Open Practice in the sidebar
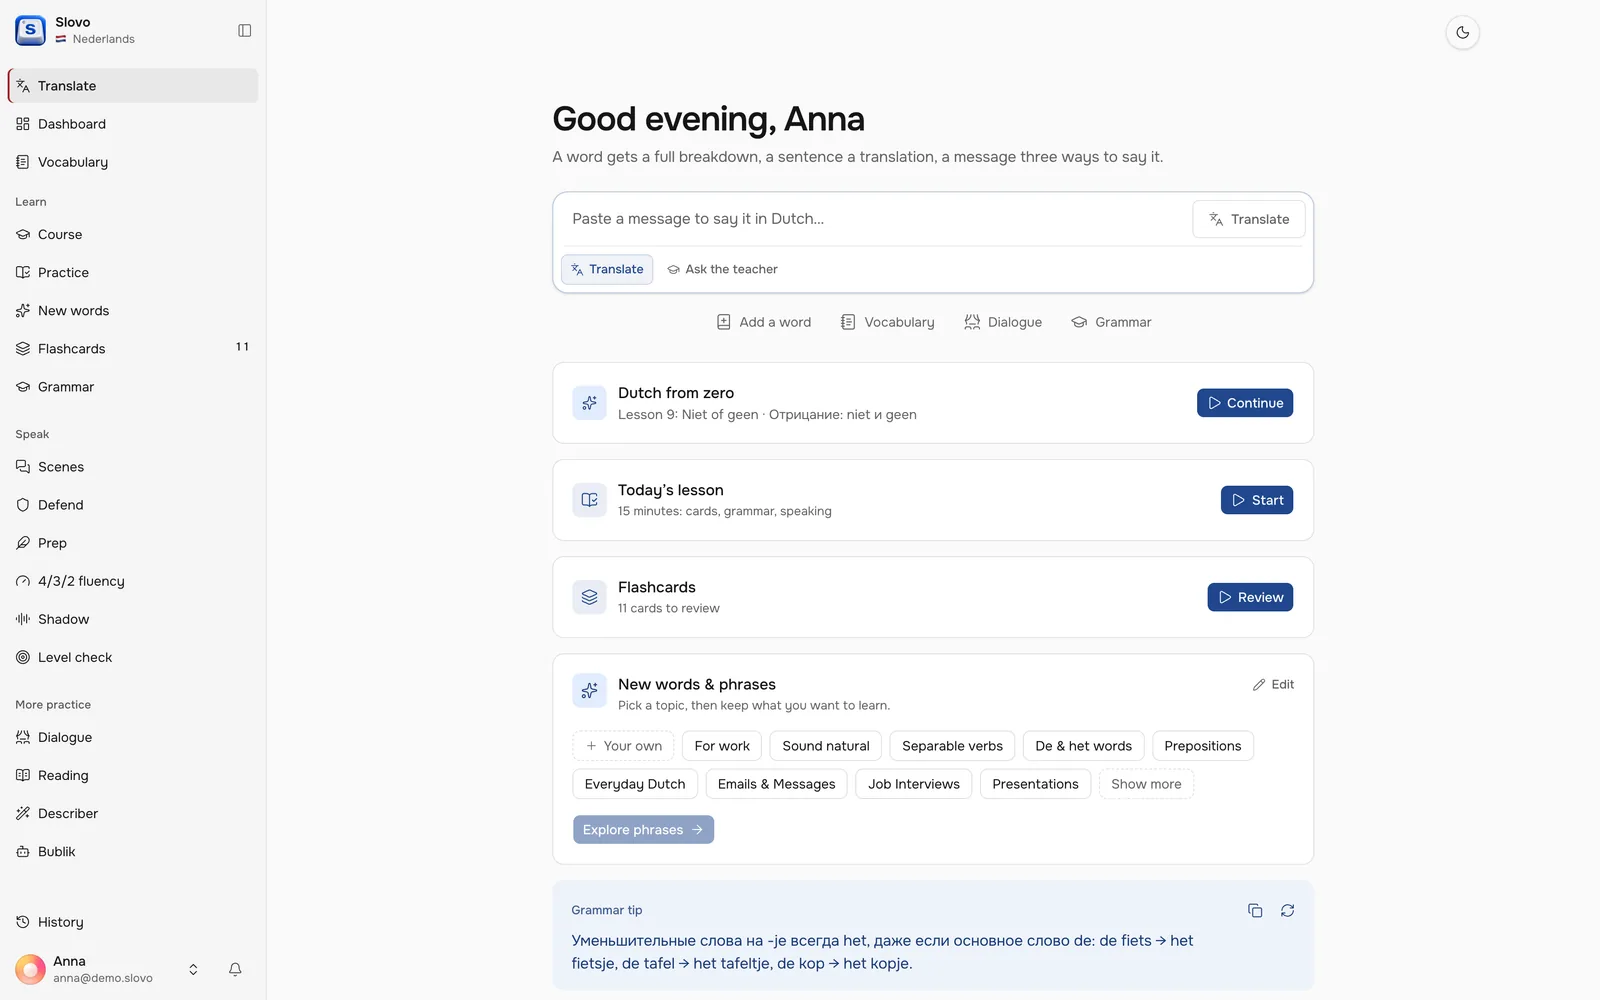The height and width of the screenshot is (1000, 1600). [x=133, y=273]
